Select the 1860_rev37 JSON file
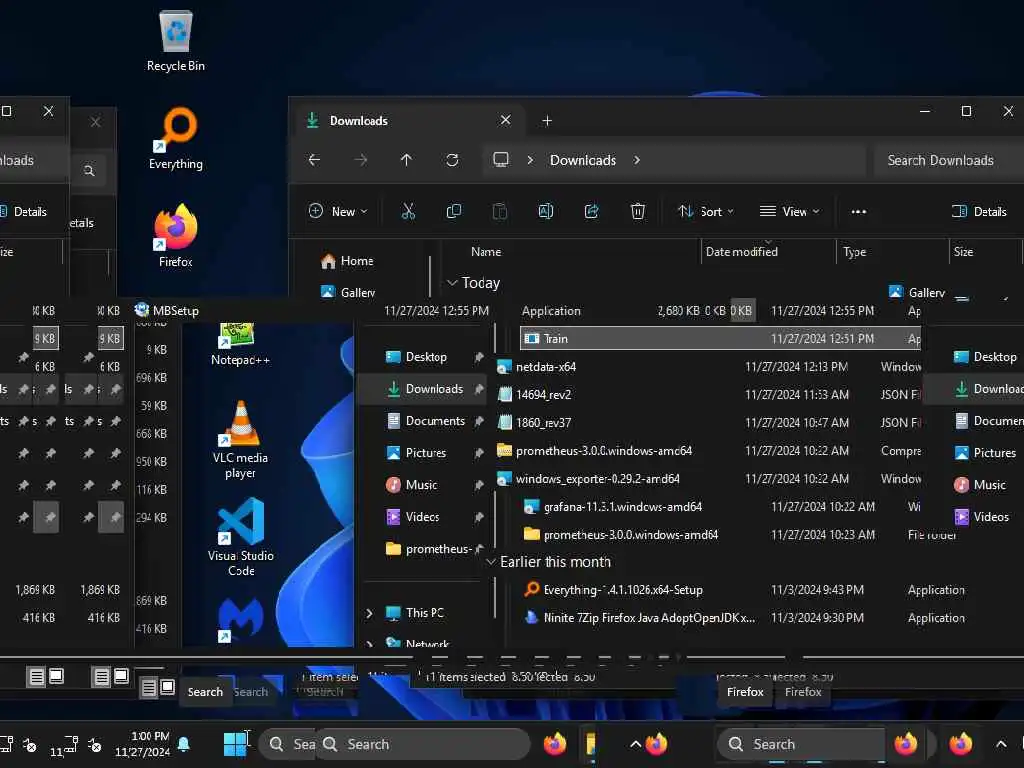Image resolution: width=1024 pixels, height=768 pixels. click(x=535, y=423)
